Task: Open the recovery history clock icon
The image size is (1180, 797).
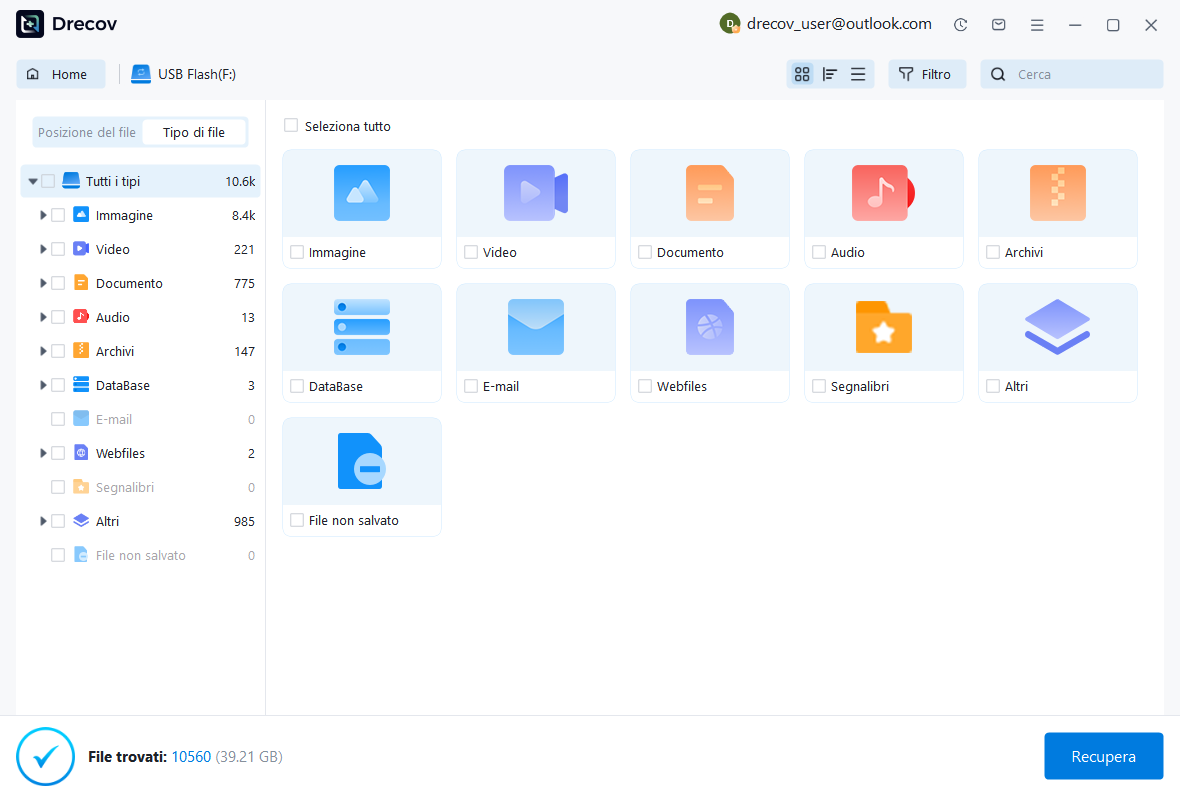Action: pos(960,24)
